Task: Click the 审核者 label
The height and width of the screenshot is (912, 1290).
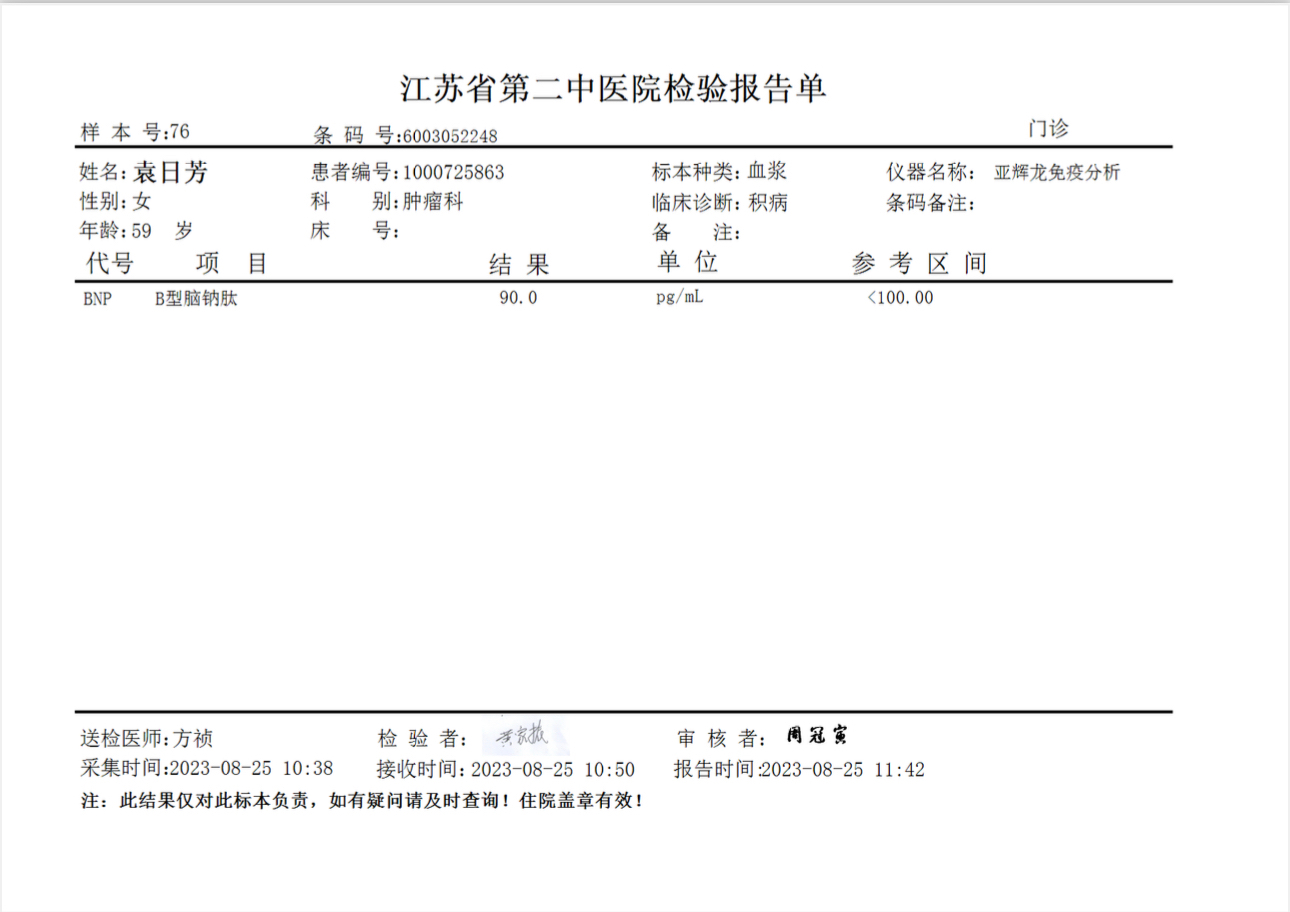Action: coord(722,739)
